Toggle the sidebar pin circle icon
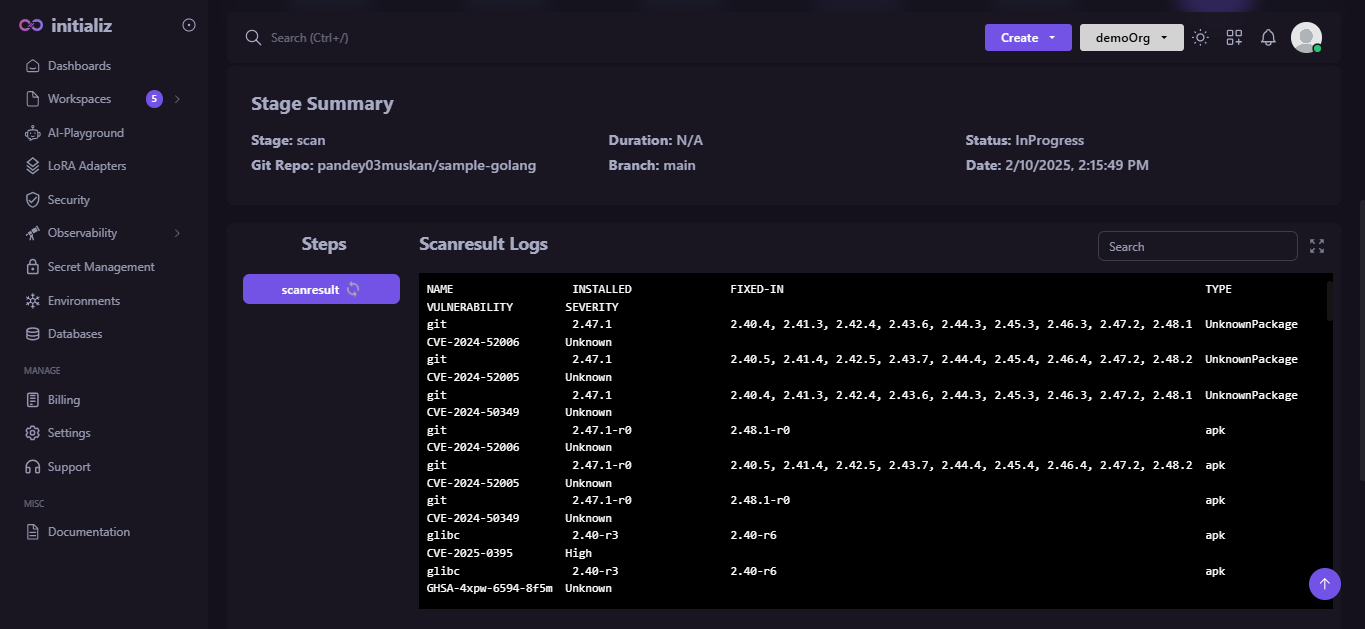The height and width of the screenshot is (629, 1365). 189,25
